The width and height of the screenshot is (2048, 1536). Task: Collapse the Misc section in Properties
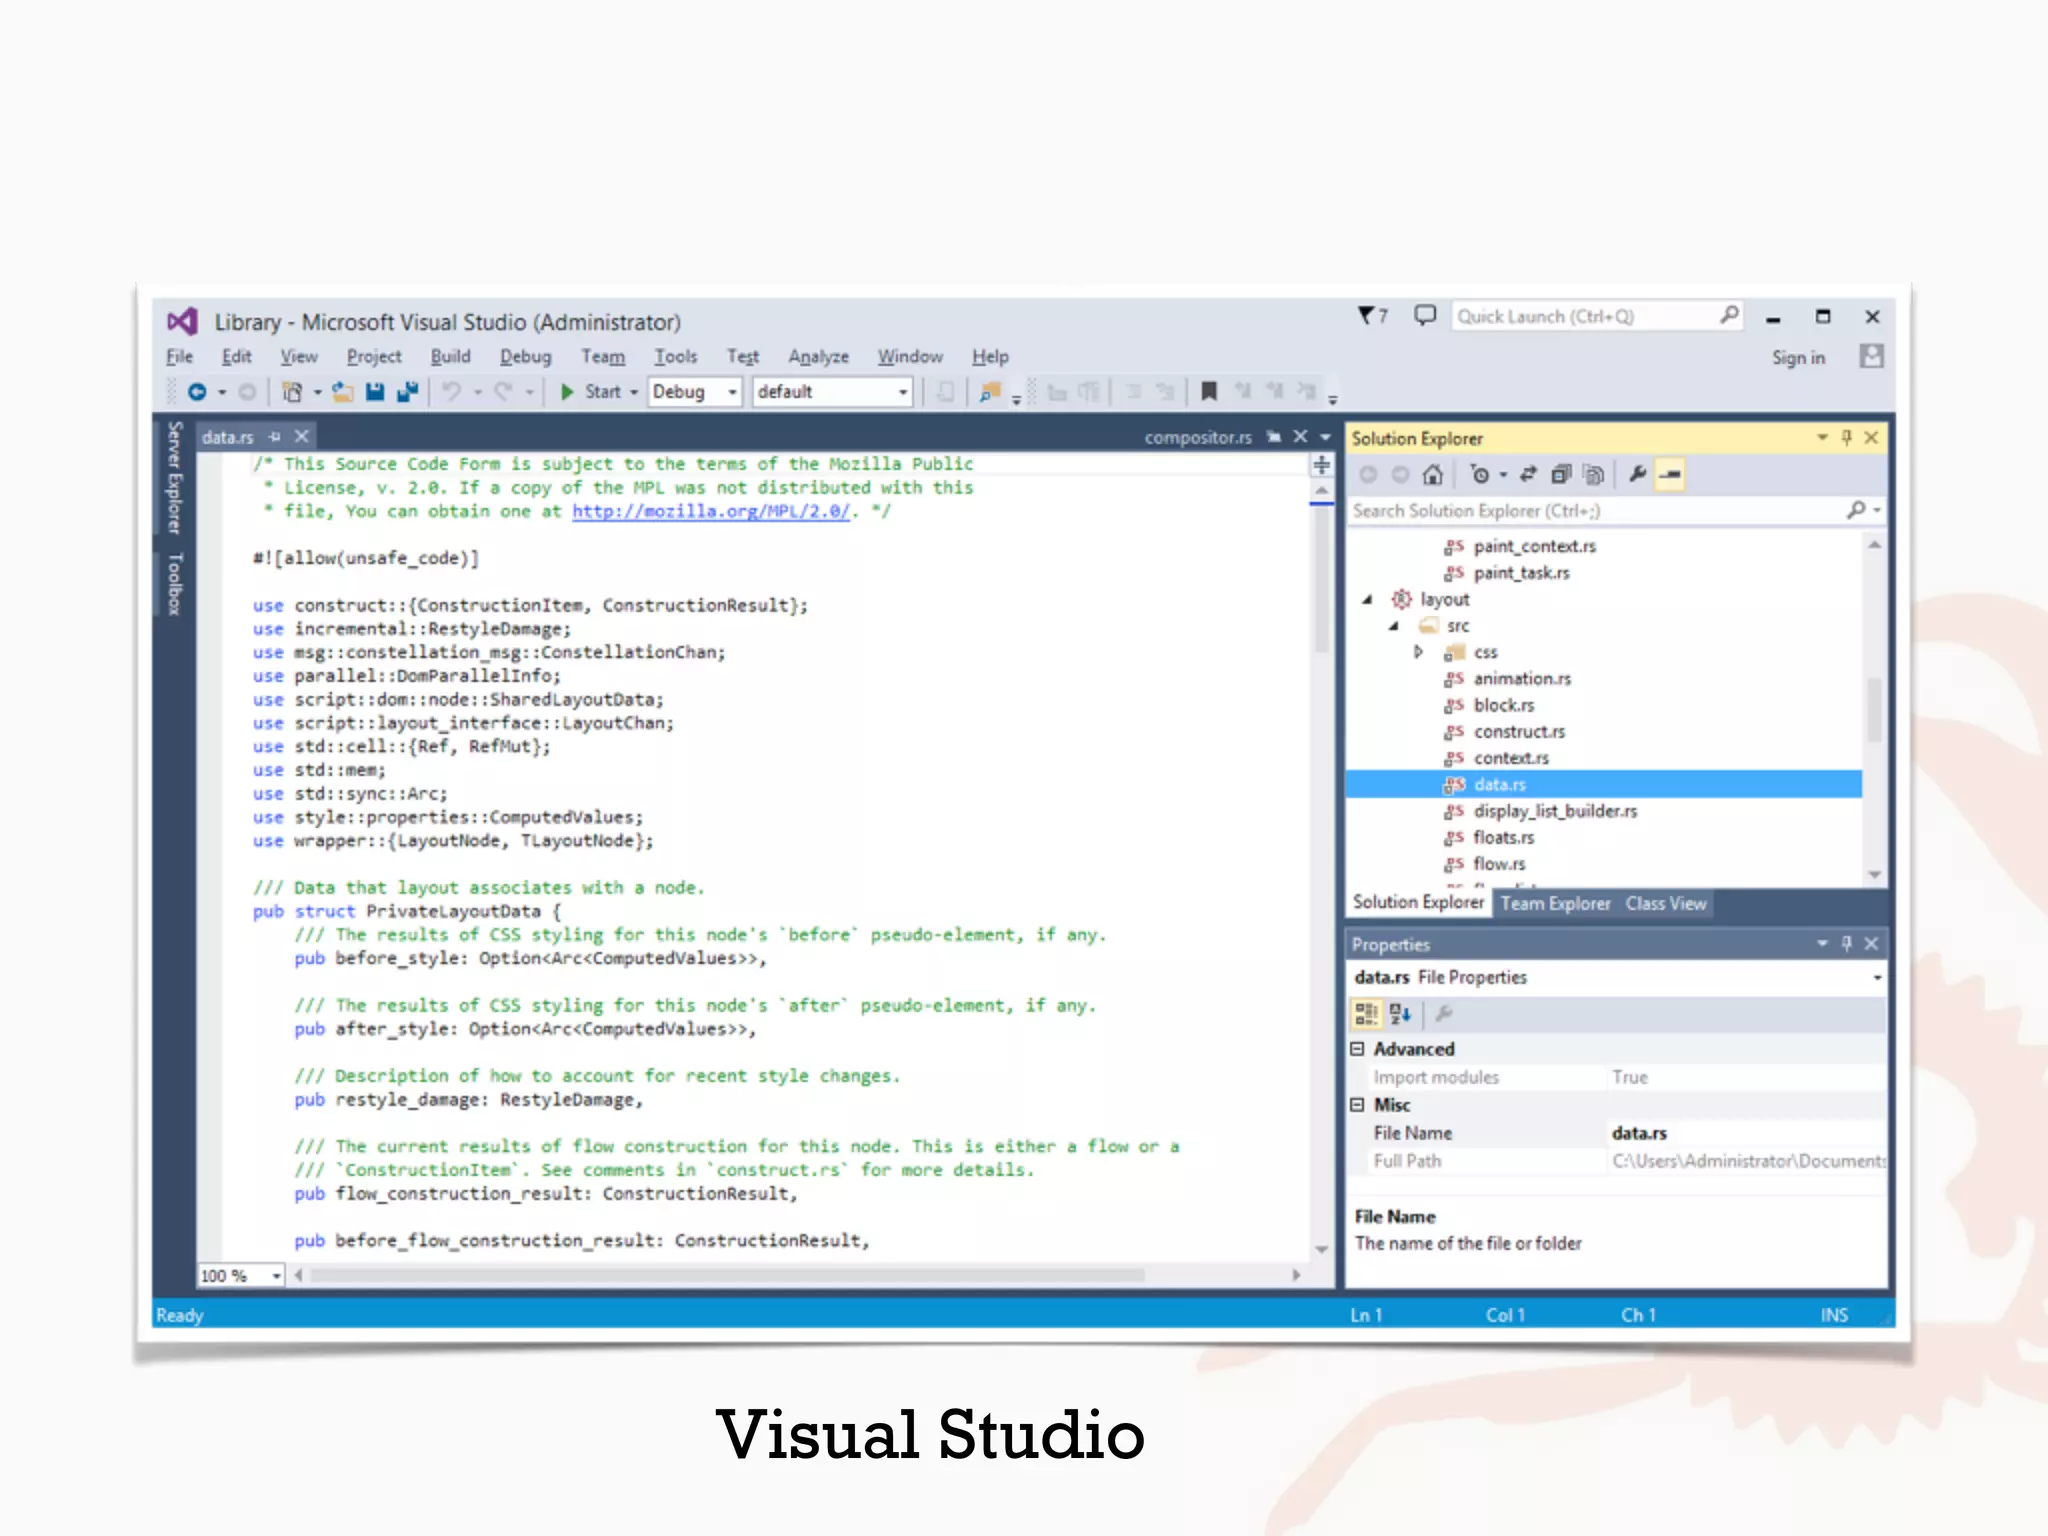[x=1357, y=1104]
